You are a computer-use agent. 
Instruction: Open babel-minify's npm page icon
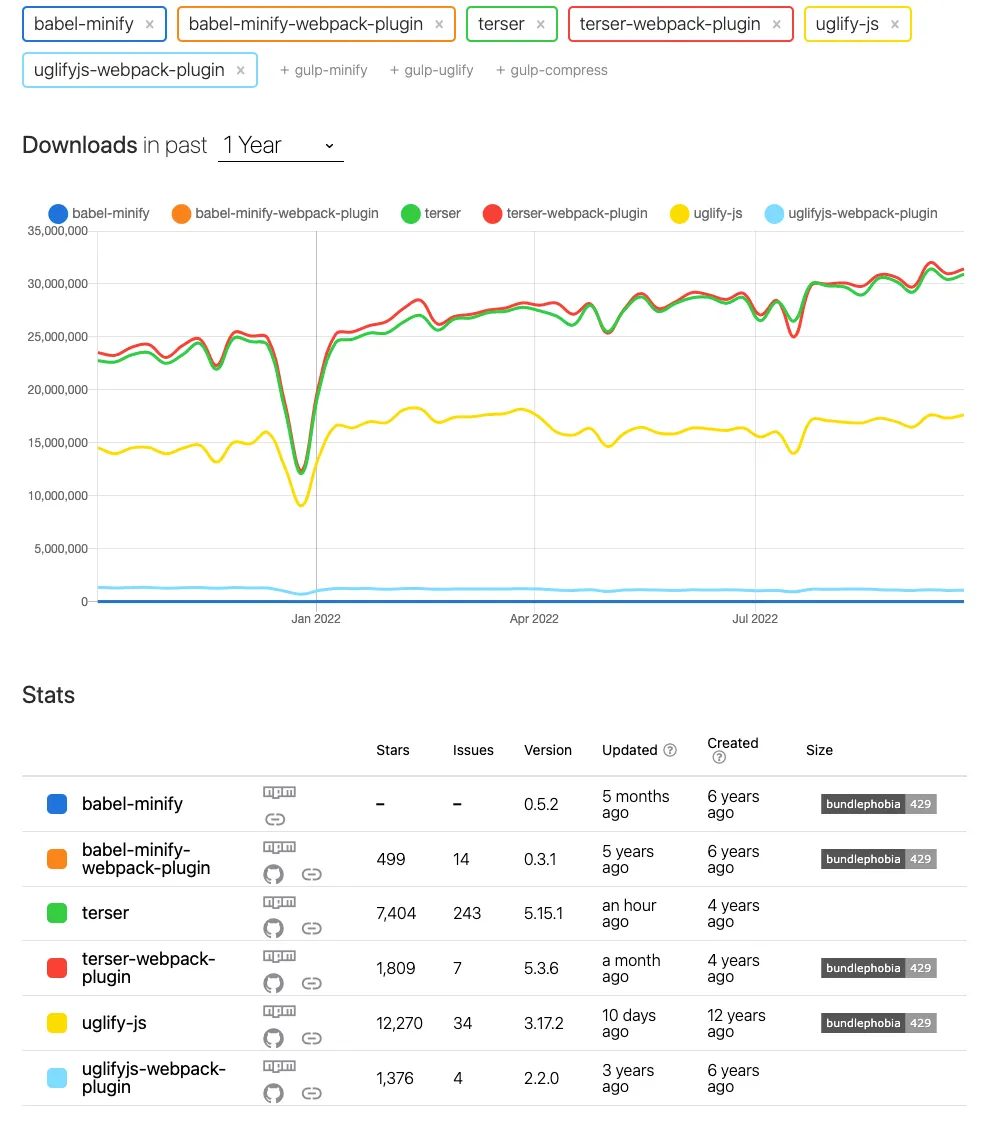click(279, 792)
